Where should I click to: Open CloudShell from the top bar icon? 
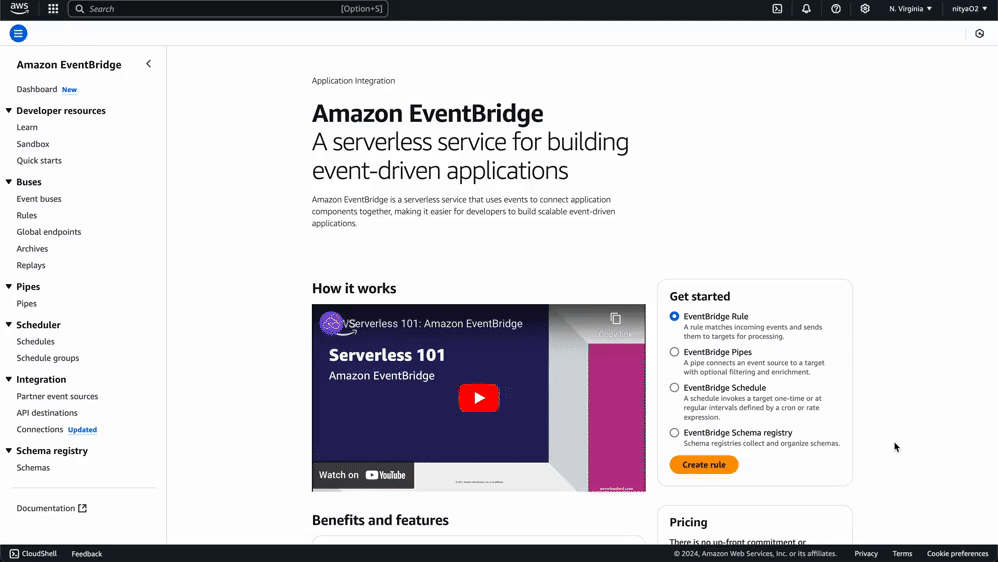tap(777, 9)
